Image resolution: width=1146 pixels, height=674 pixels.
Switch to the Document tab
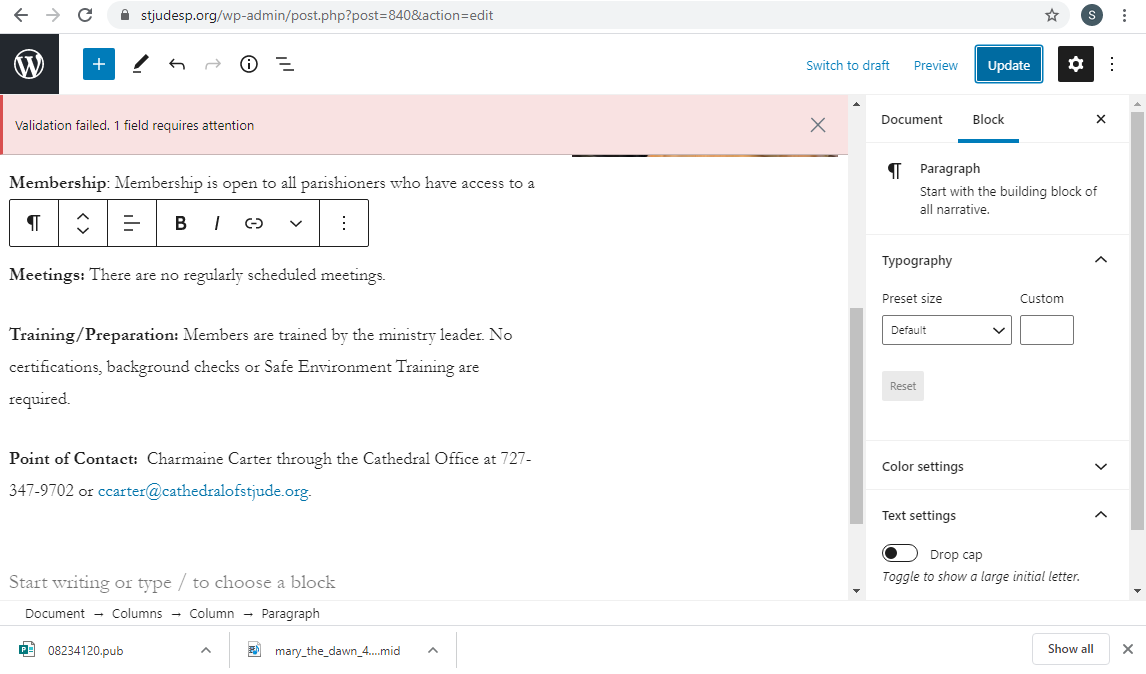911,120
